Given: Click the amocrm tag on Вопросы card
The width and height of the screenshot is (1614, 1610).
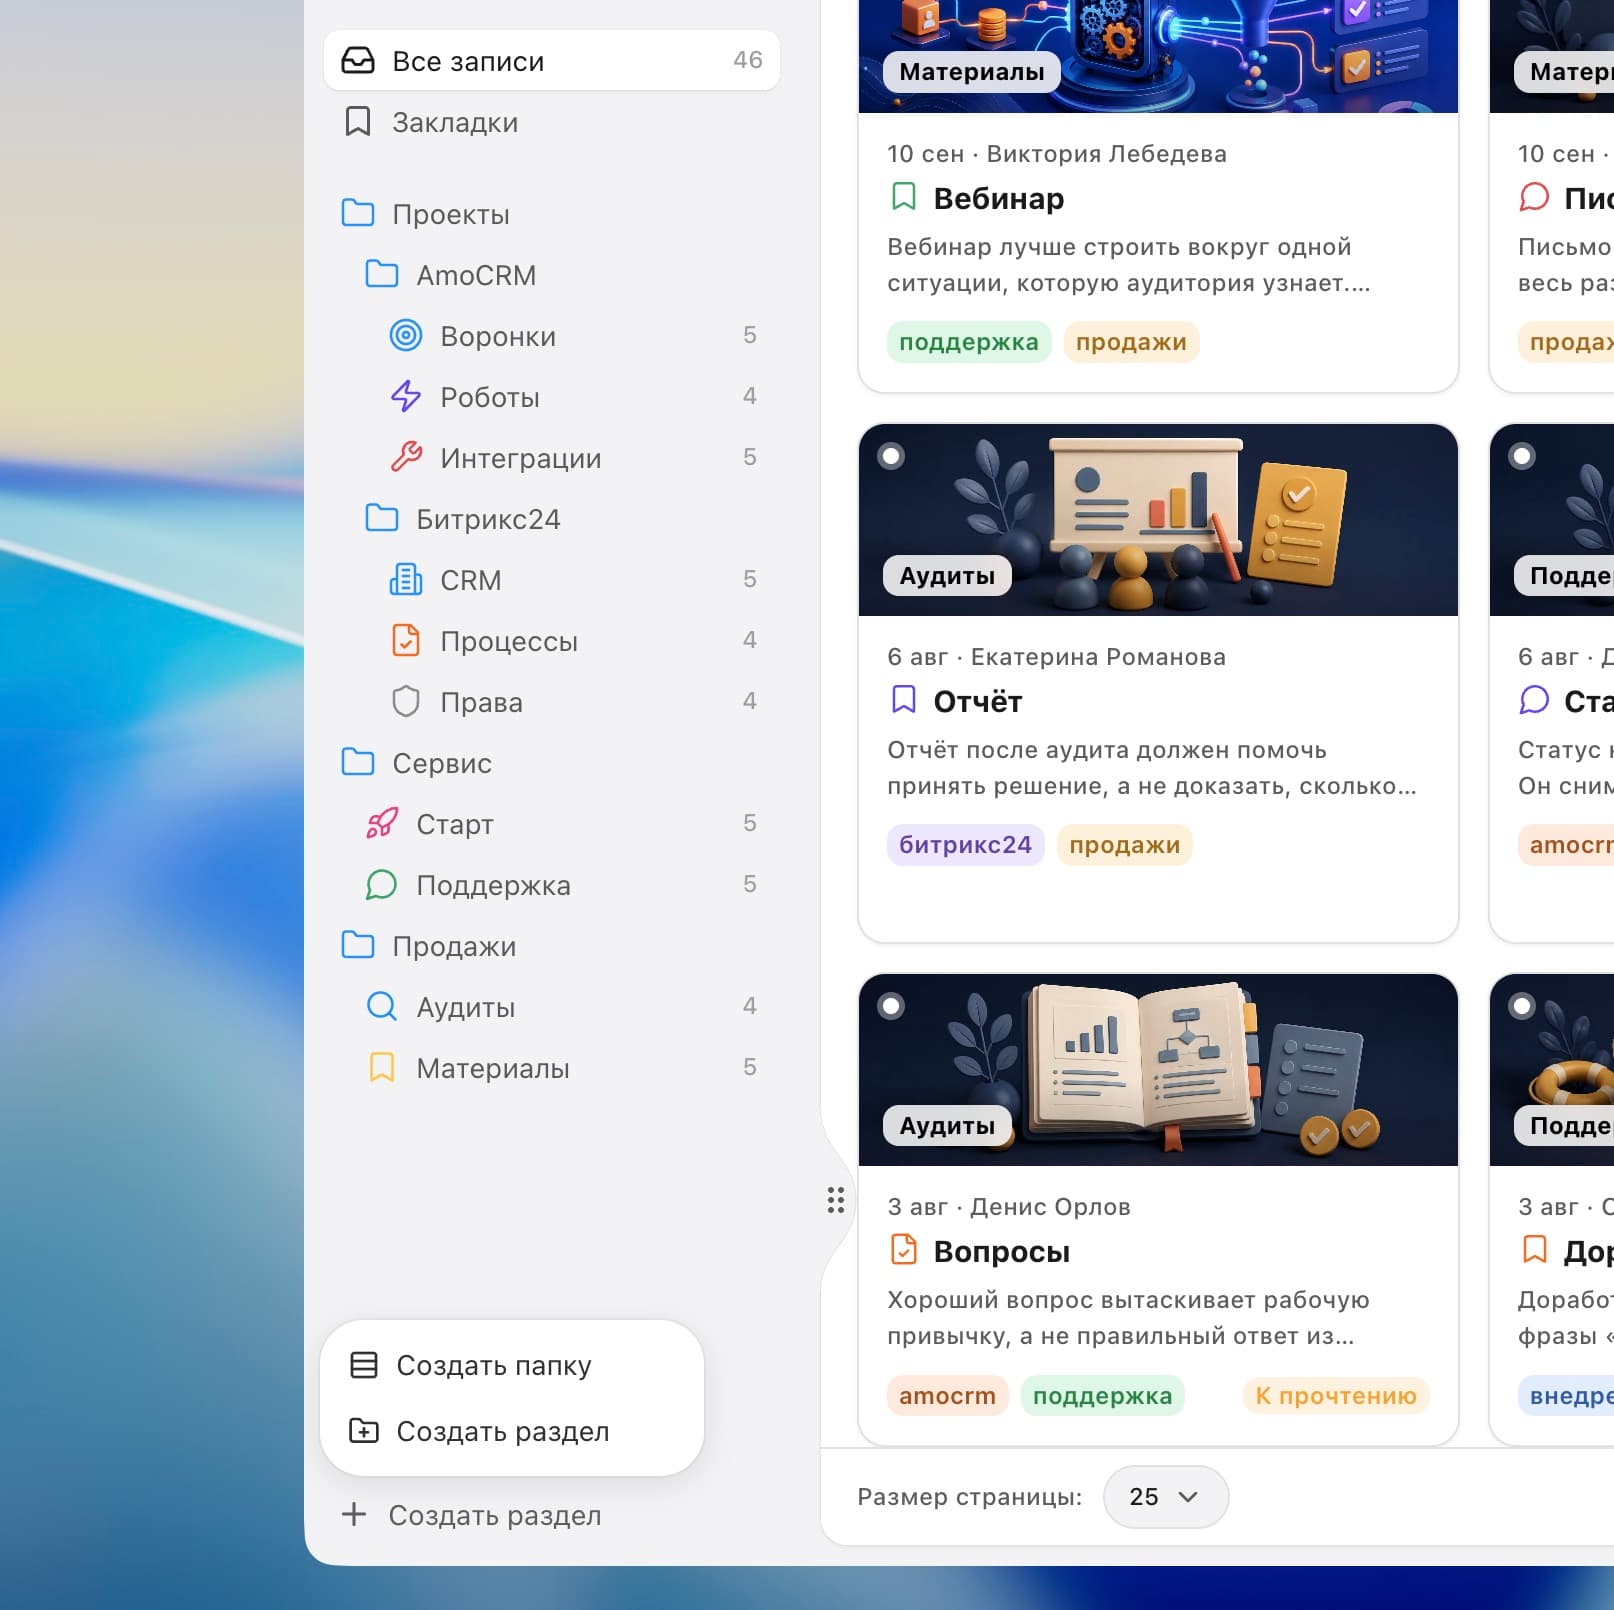Looking at the screenshot, I should pyautogui.click(x=947, y=1395).
